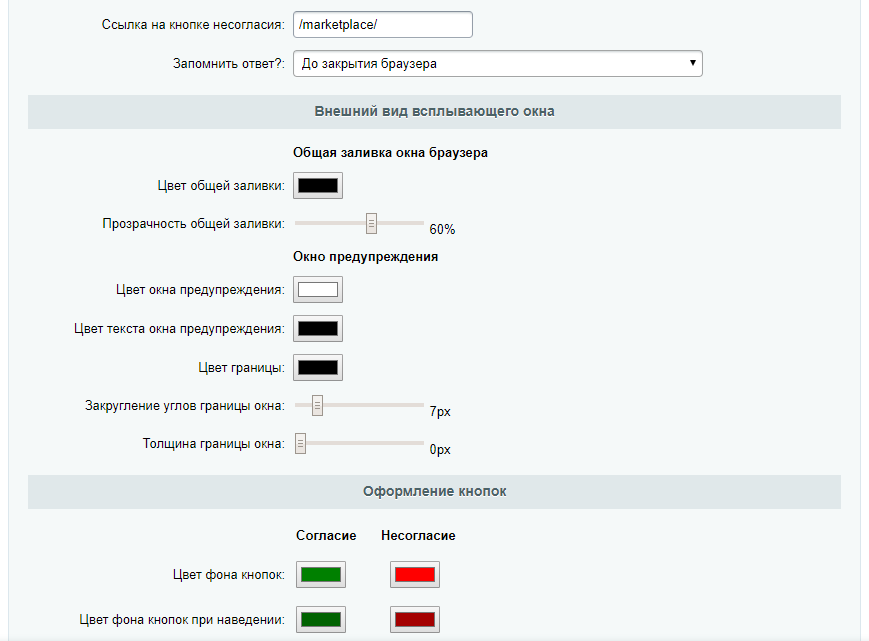Click the 'Согласие' column heading

pyautogui.click(x=326, y=536)
